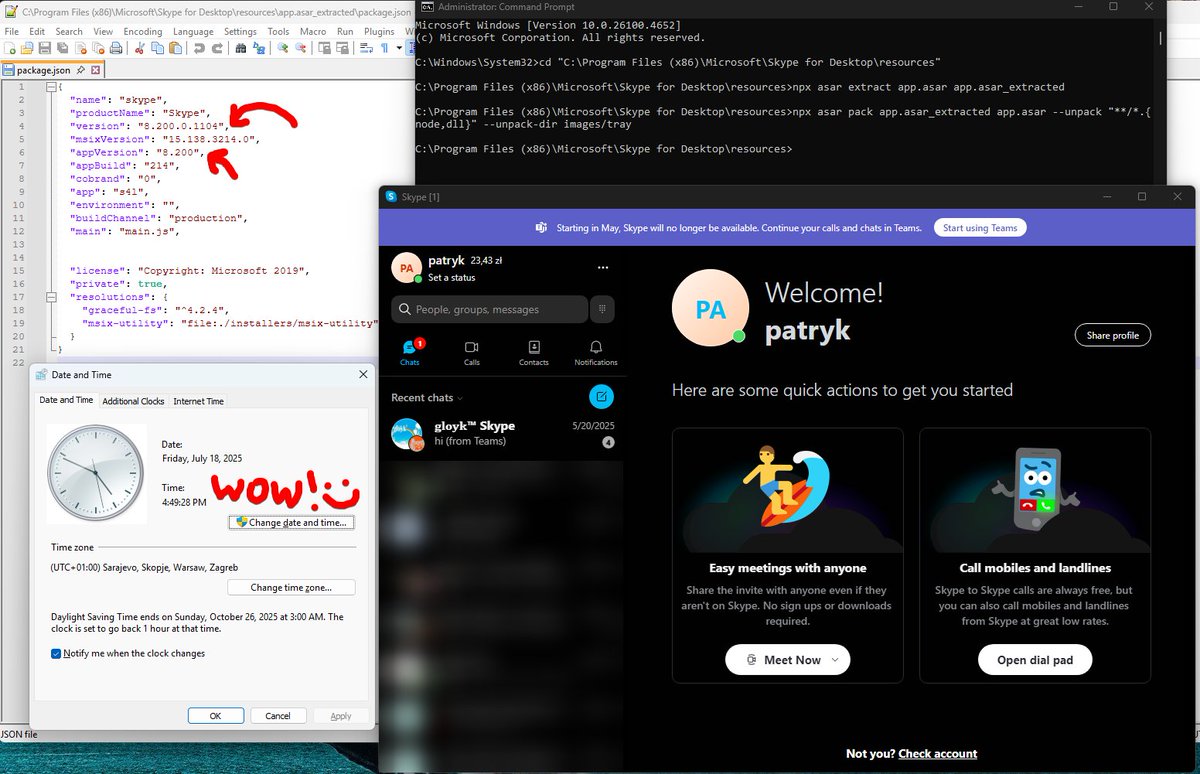Toggle Word wrap icon in Notepad++ toolbar
Screen dimensions: 1200x774
tap(366, 48)
